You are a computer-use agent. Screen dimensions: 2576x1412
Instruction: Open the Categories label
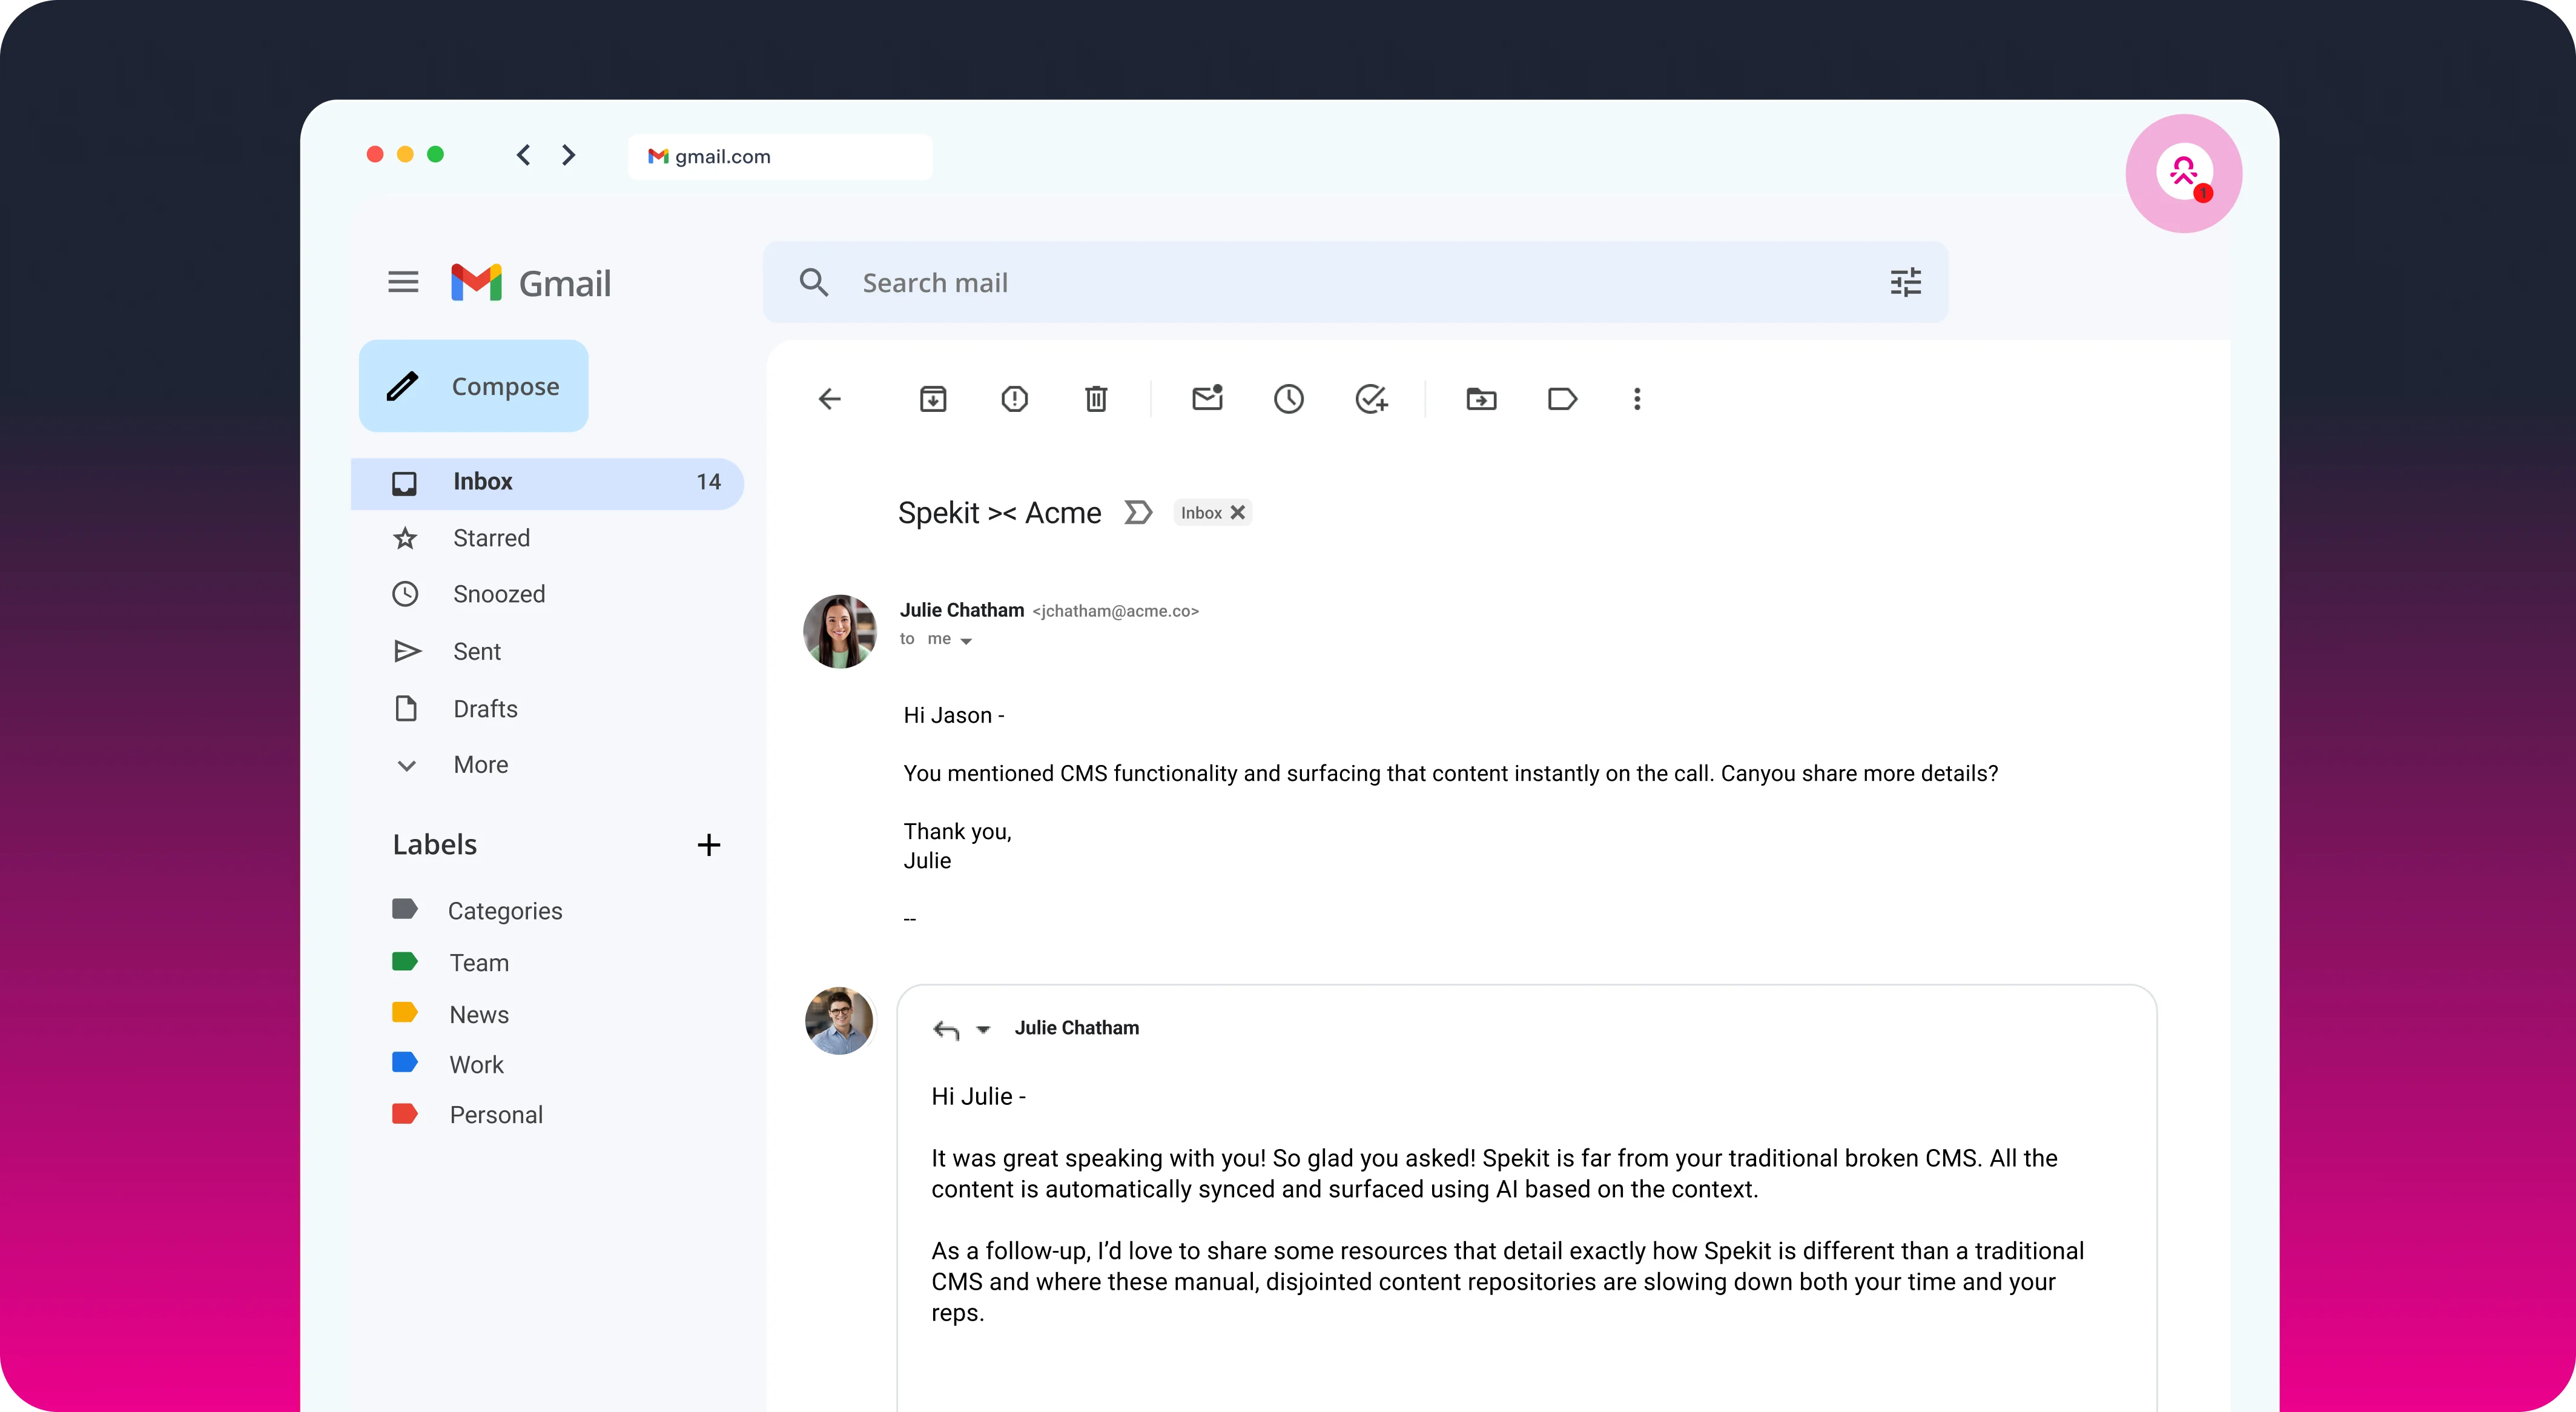coord(505,912)
